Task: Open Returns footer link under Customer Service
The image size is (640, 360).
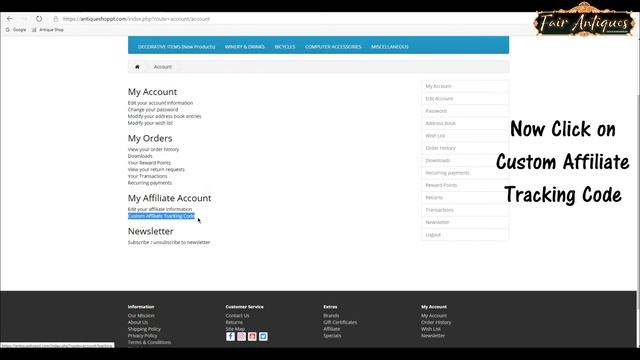Action: [234, 322]
